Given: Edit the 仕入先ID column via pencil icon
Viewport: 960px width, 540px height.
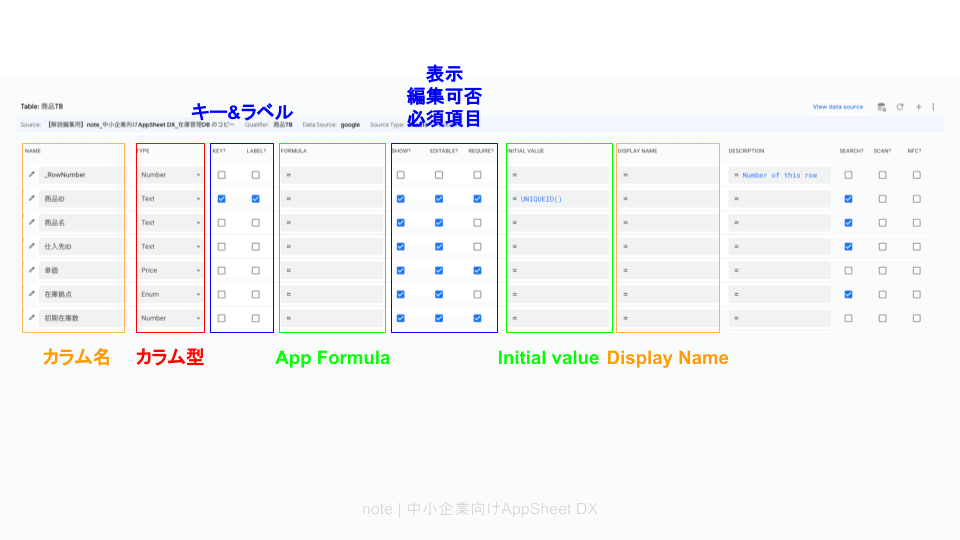Looking at the screenshot, I should [x=32, y=246].
